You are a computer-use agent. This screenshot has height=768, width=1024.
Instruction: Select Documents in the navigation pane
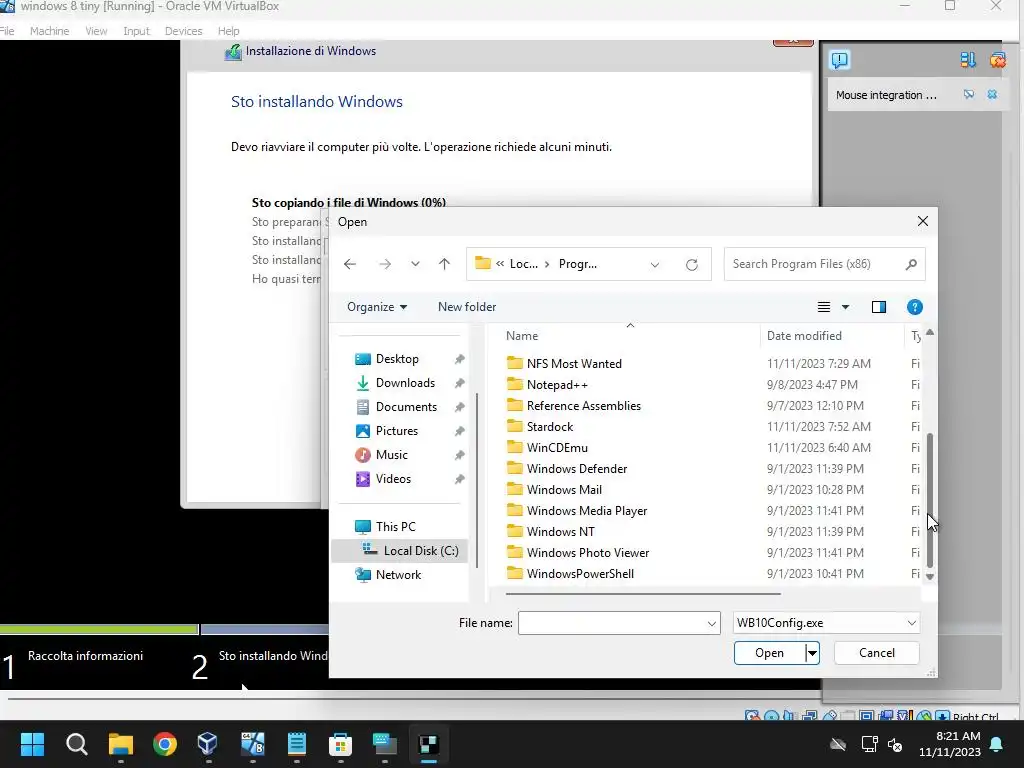tap(406, 407)
